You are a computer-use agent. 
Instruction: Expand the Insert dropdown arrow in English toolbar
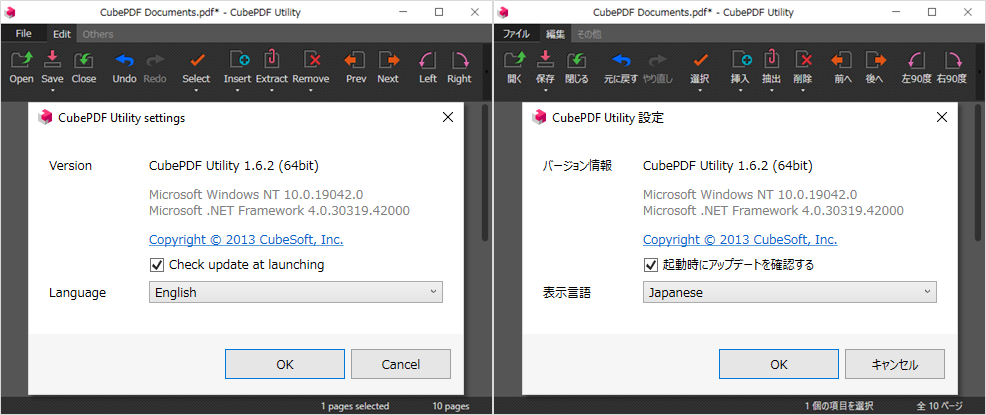(x=238, y=90)
